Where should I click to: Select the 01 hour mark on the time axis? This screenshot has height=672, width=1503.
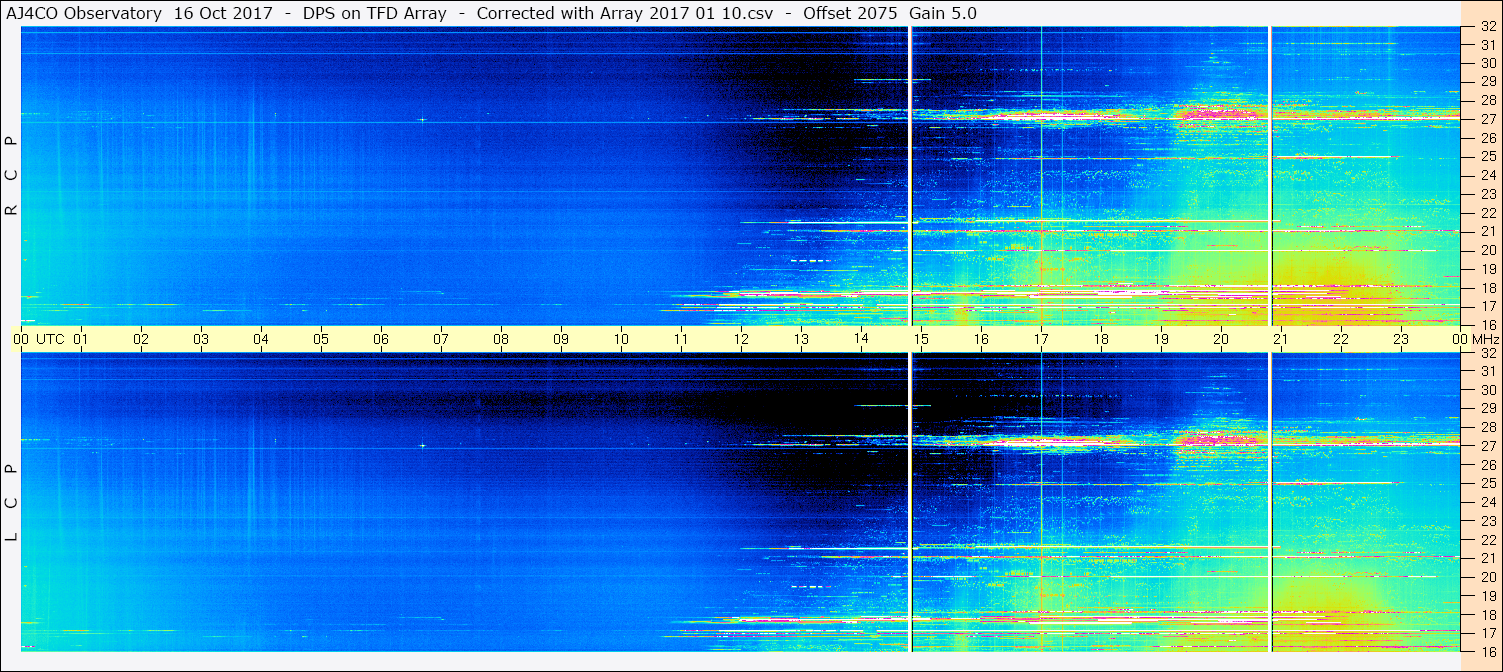click(x=81, y=339)
